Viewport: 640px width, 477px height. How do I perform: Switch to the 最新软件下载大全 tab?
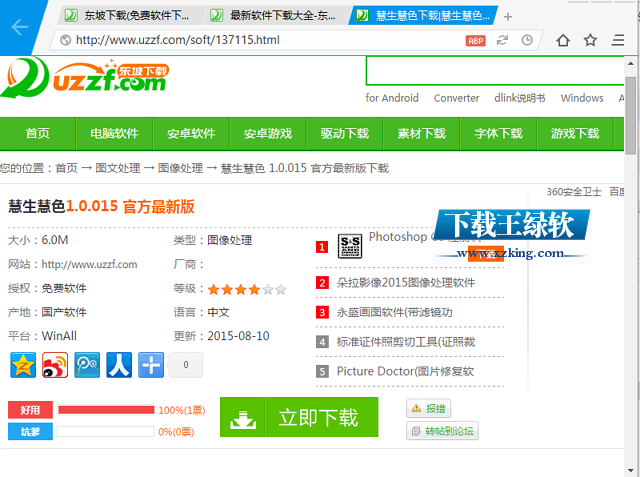pyautogui.click(x=275, y=16)
